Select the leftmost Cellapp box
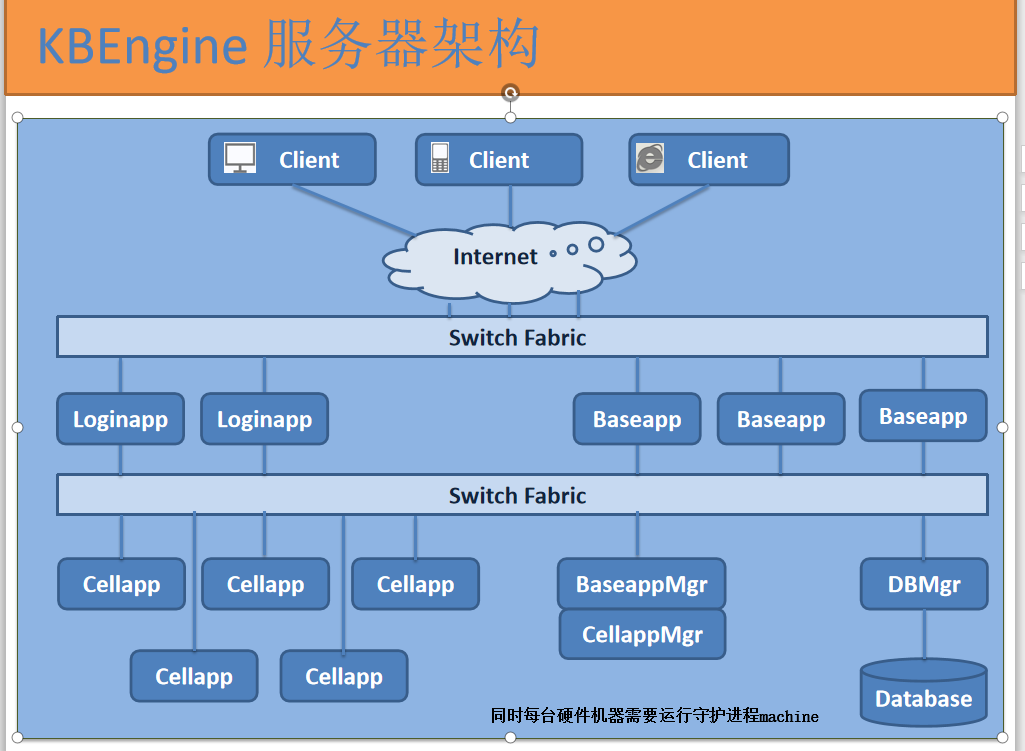Image resolution: width=1025 pixels, height=751 pixels. (x=121, y=584)
